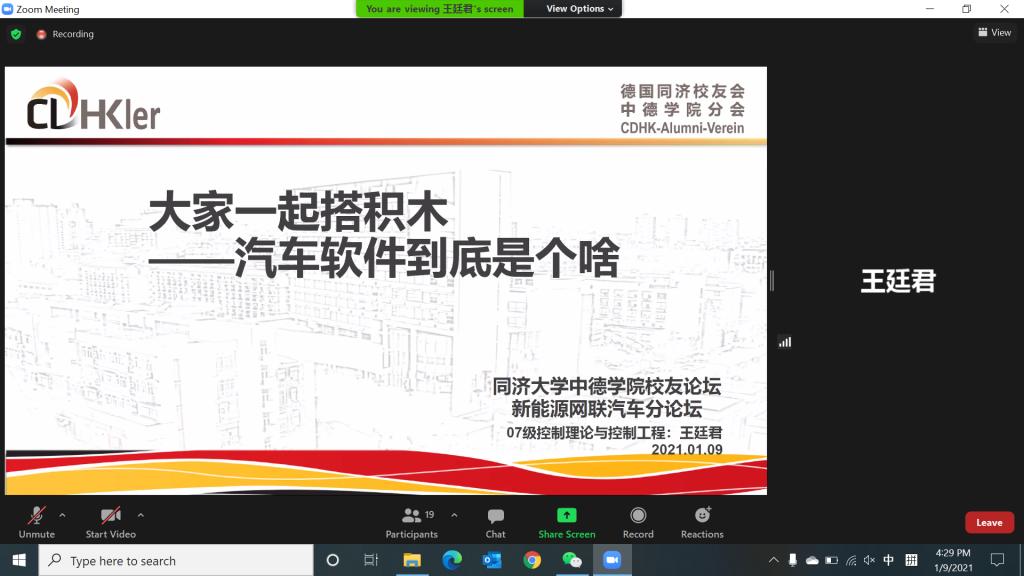
Task: Click 'CDHK-Alumni-Verein' text on slide
Action: tap(682, 128)
